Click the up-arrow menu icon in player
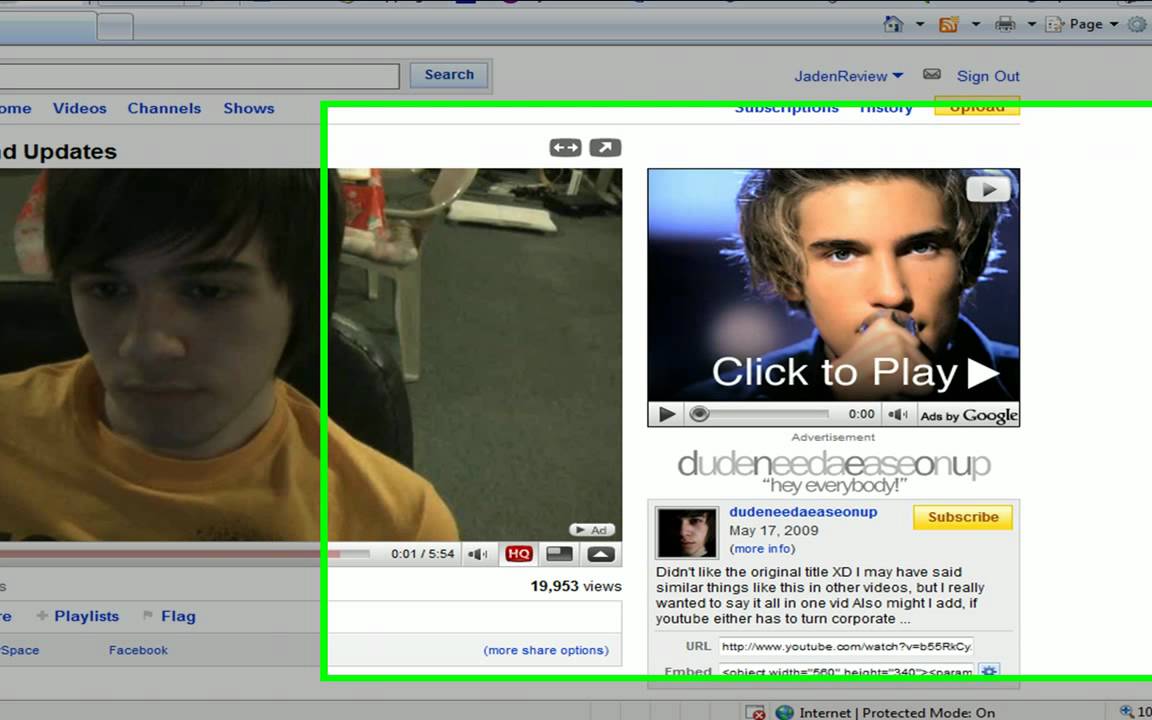1152x720 pixels. [x=600, y=555]
